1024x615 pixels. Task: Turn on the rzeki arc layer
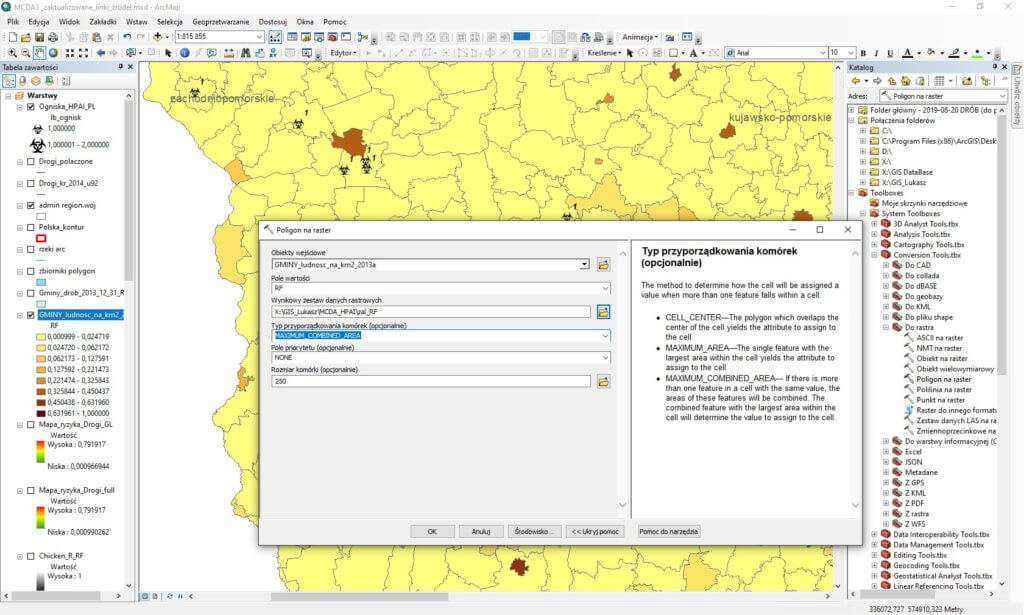[x=31, y=249]
